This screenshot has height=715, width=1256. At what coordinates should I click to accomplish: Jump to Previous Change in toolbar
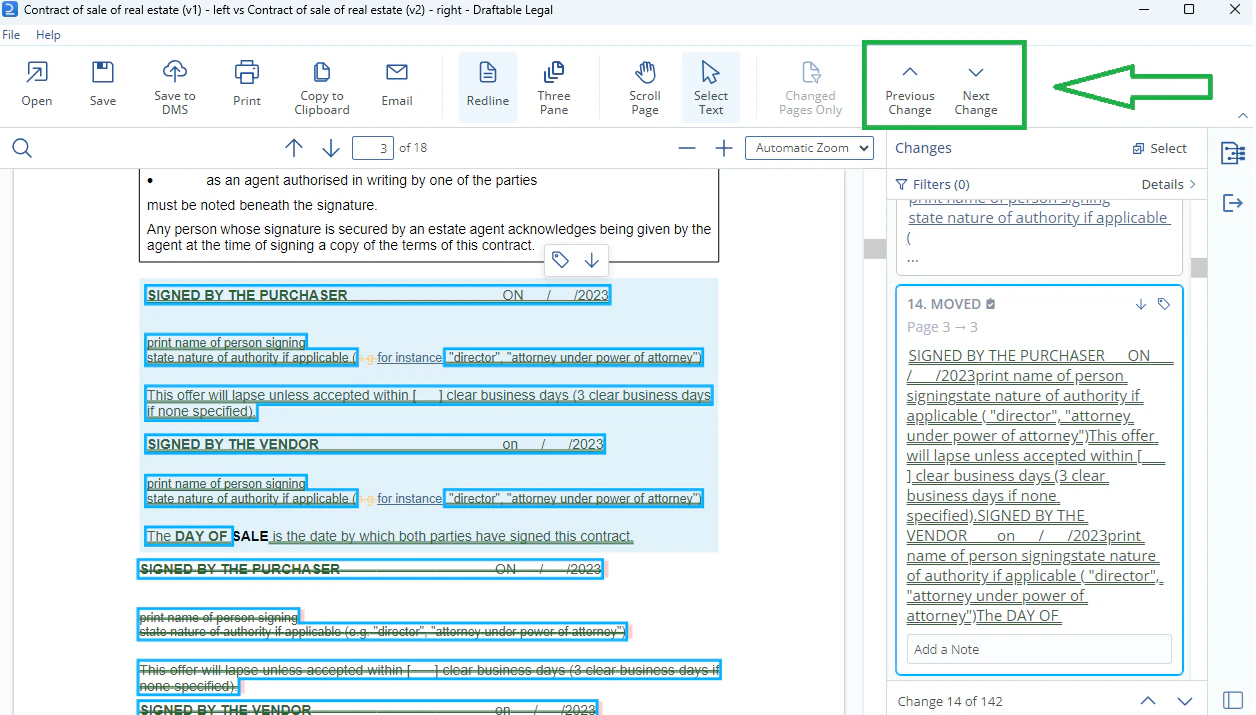point(910,88)
